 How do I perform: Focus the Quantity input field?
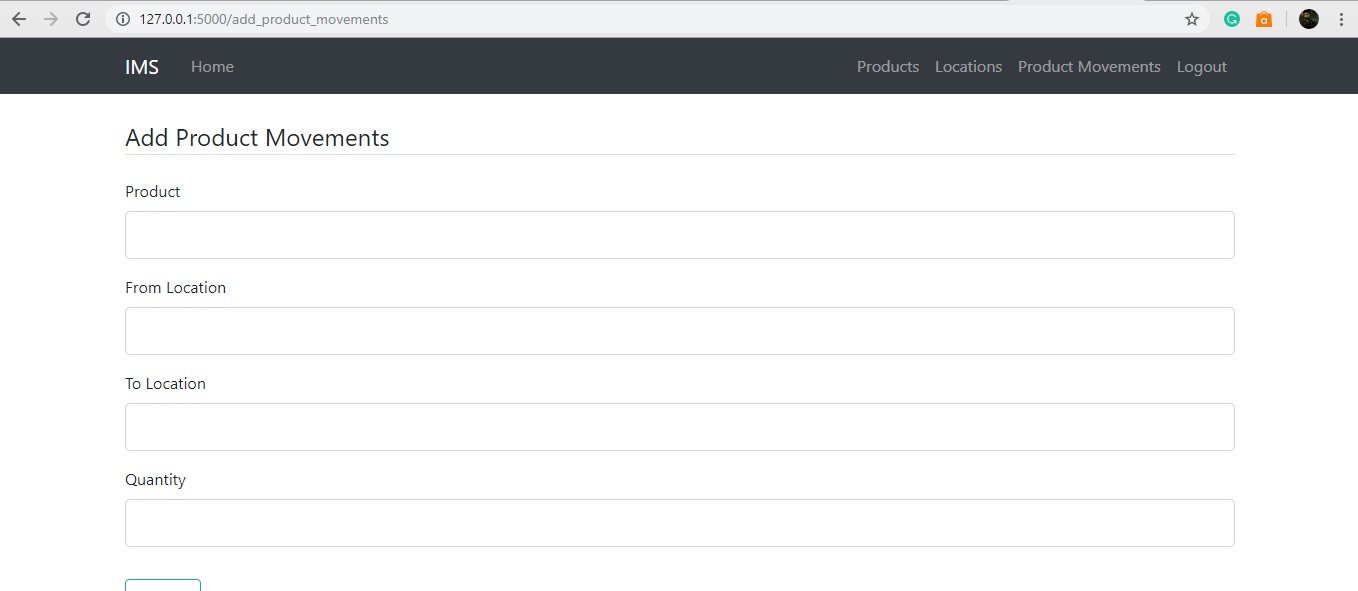click(680, 523)
